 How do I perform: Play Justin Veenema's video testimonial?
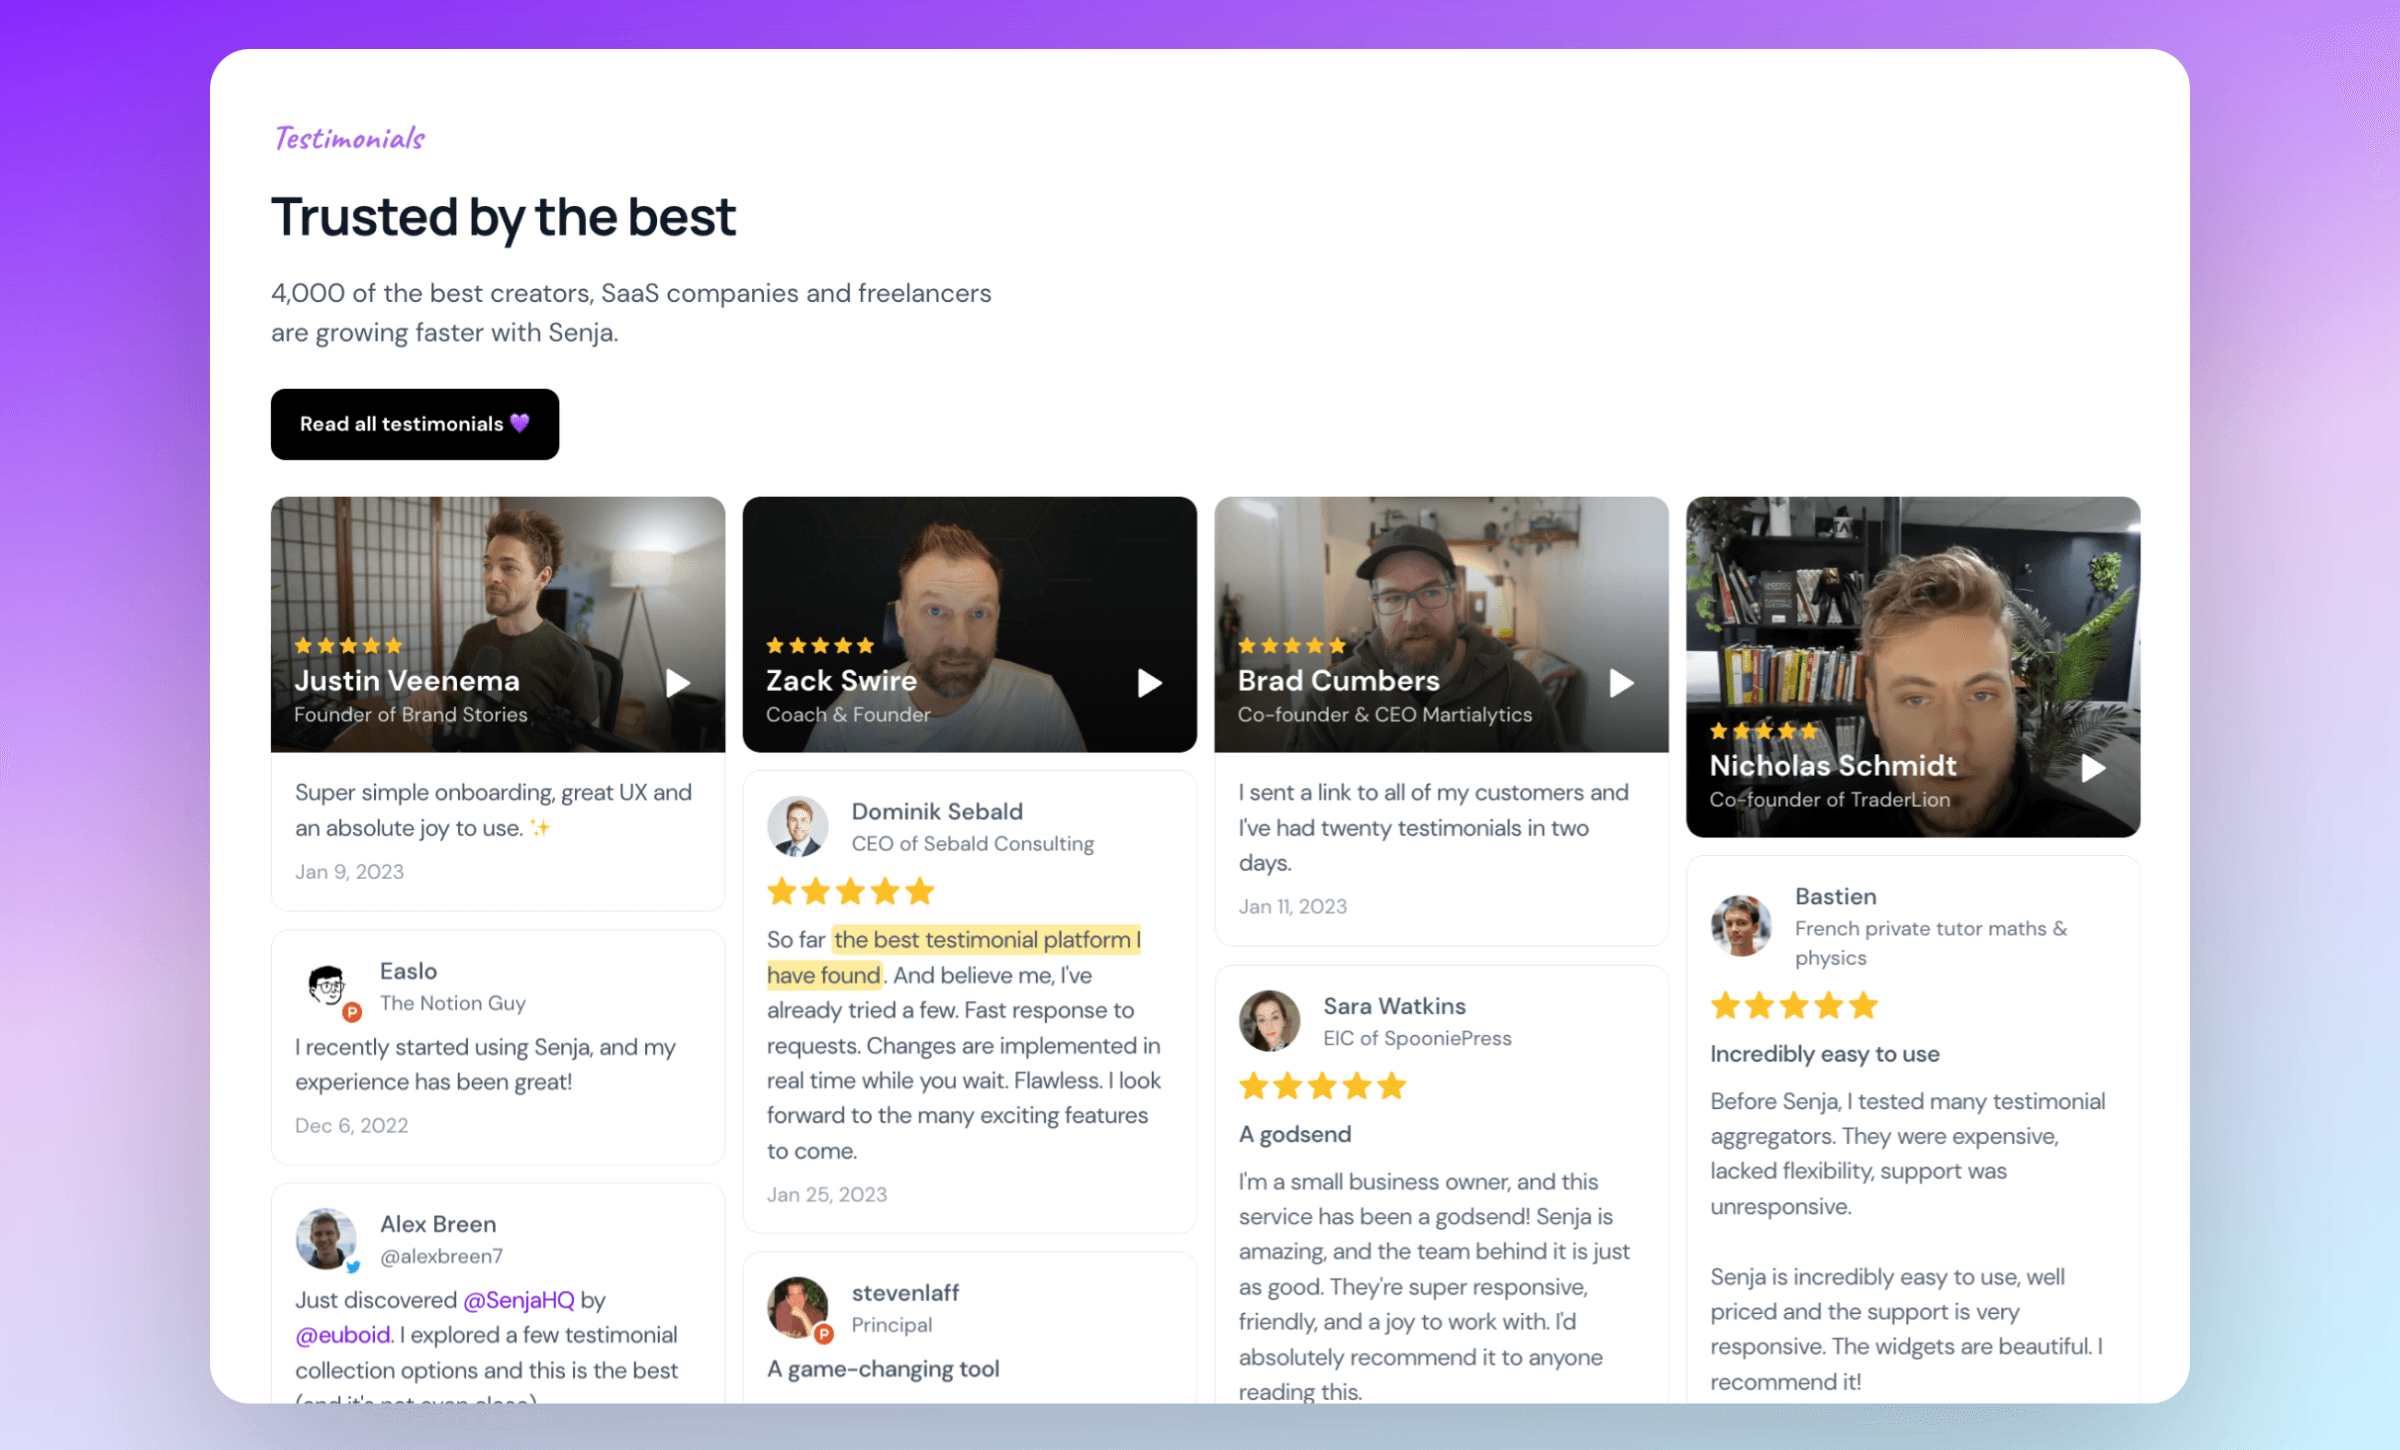pyautogui.click(x=677, y=682)
